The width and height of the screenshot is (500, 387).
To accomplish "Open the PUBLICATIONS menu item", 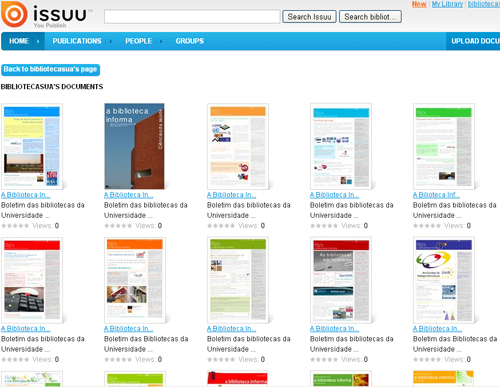I will tap(77, 41).
